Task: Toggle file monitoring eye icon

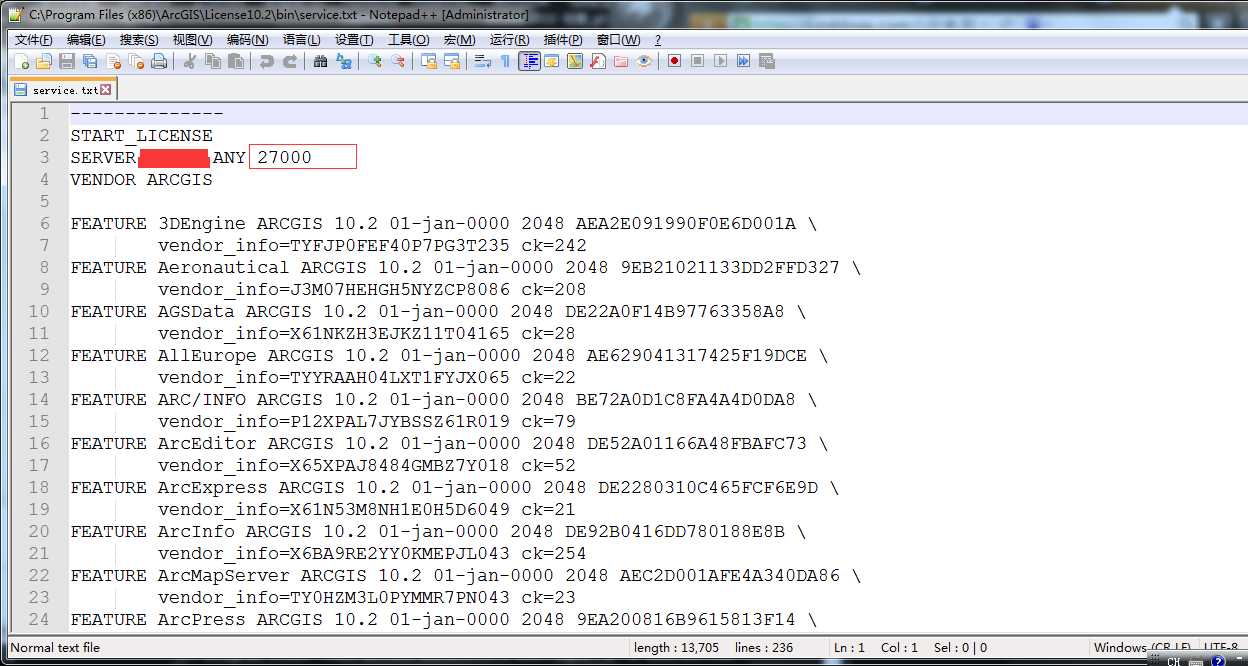Action: [x=644, y=61]
